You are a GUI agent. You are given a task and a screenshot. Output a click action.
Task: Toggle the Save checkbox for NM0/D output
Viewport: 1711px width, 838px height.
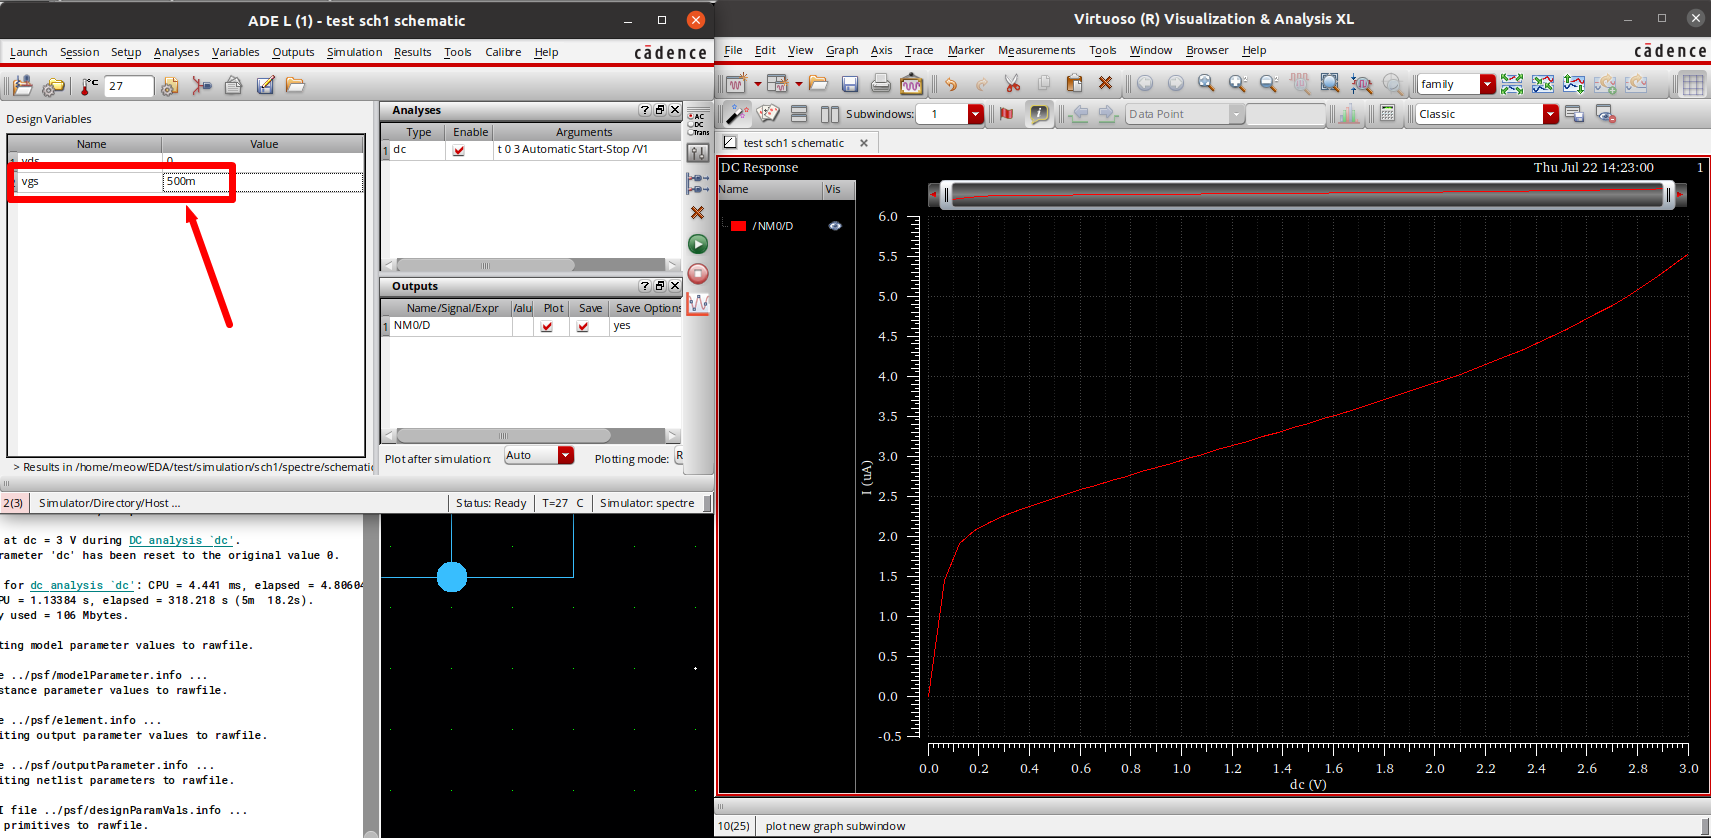tap(583, 326)
